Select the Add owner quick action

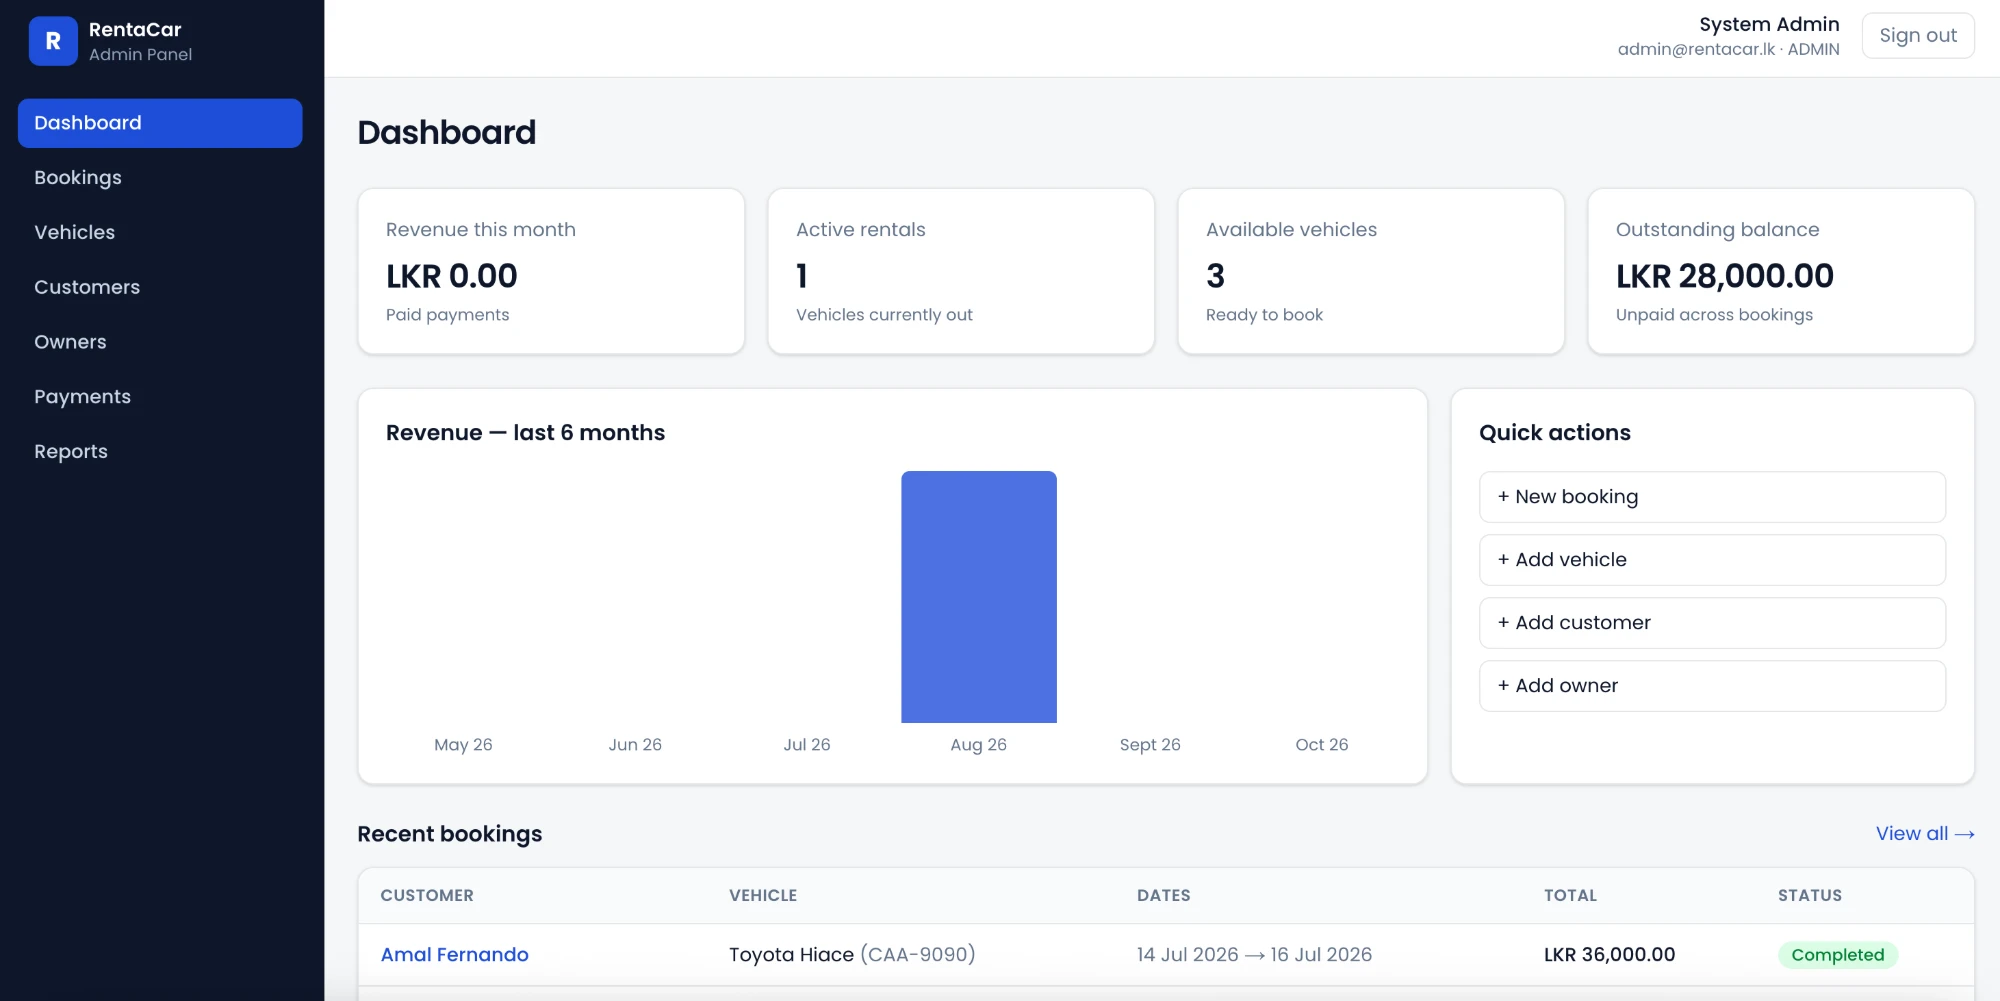tap(1712, 686)
